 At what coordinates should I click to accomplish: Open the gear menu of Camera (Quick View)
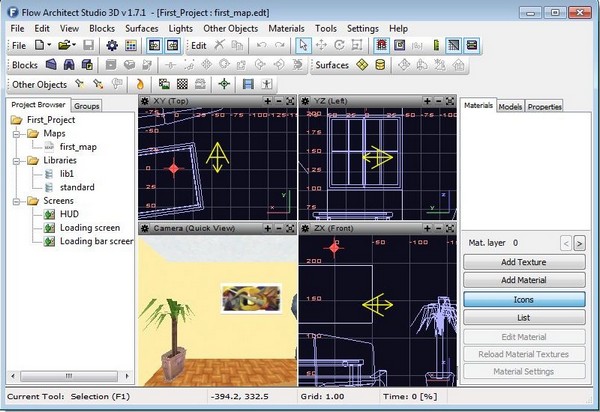point(145,228)
